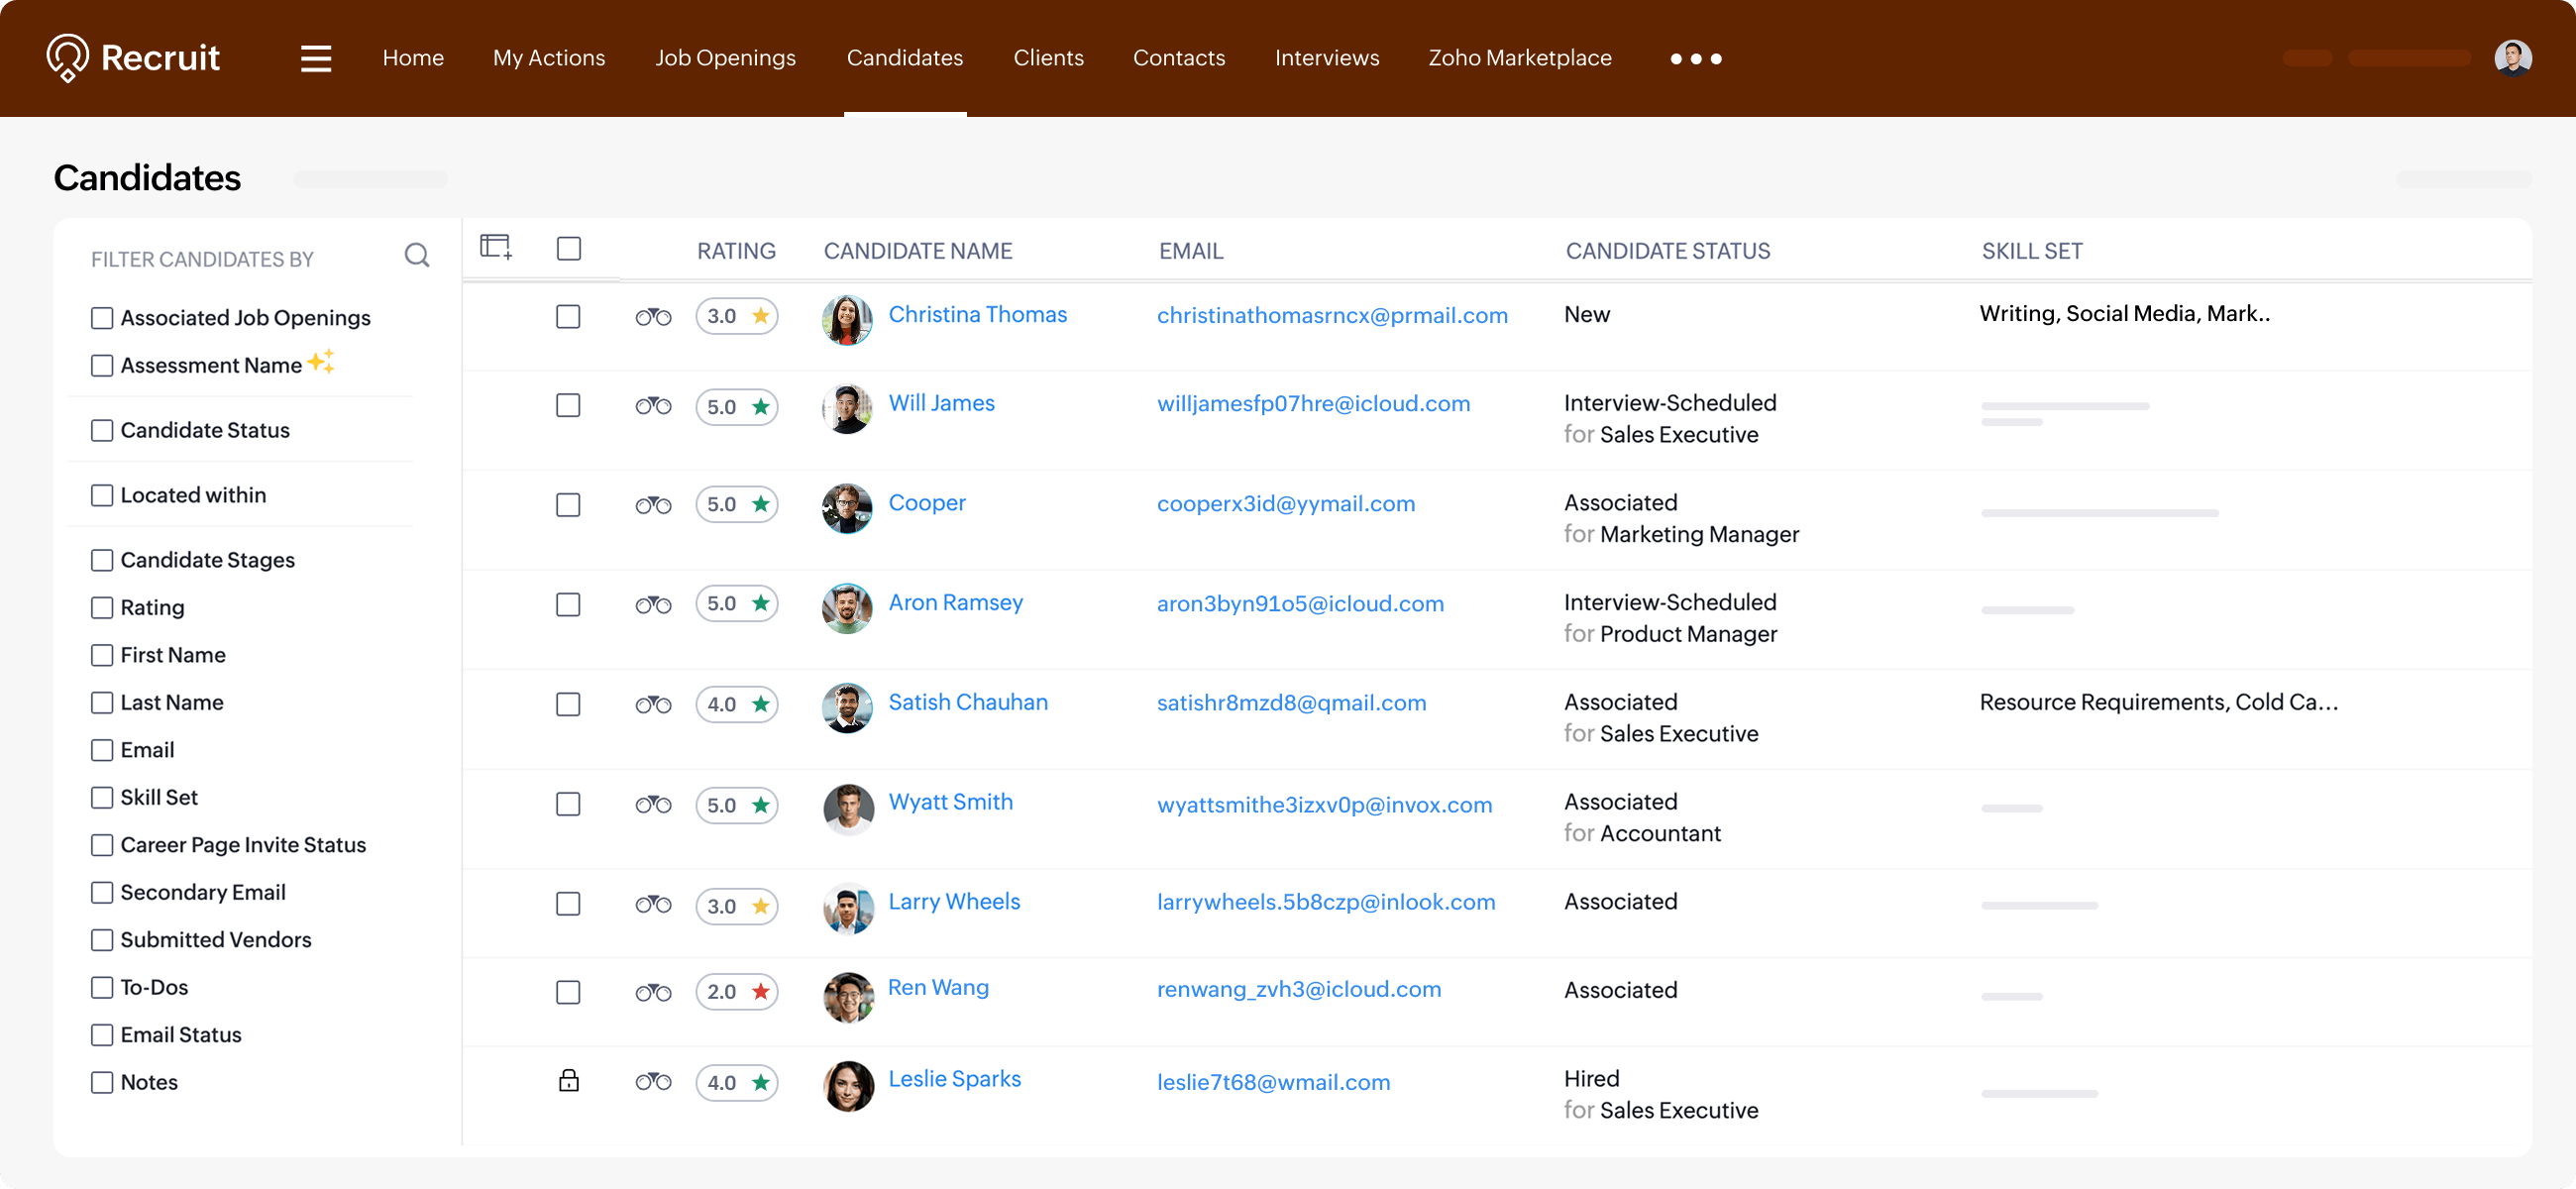
Task: Click the 2.0 star rating for Ren Wang
Action: tap(737, 991)
